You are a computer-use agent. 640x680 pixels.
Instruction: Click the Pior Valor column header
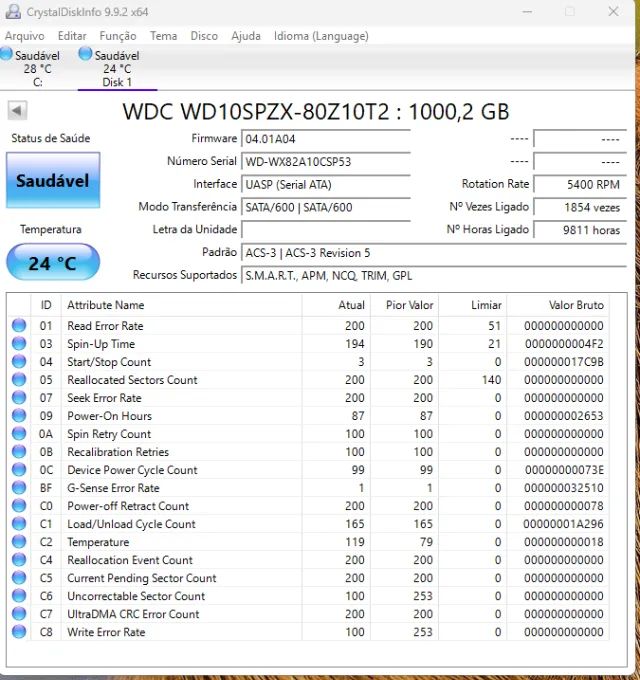click(405, 305)
